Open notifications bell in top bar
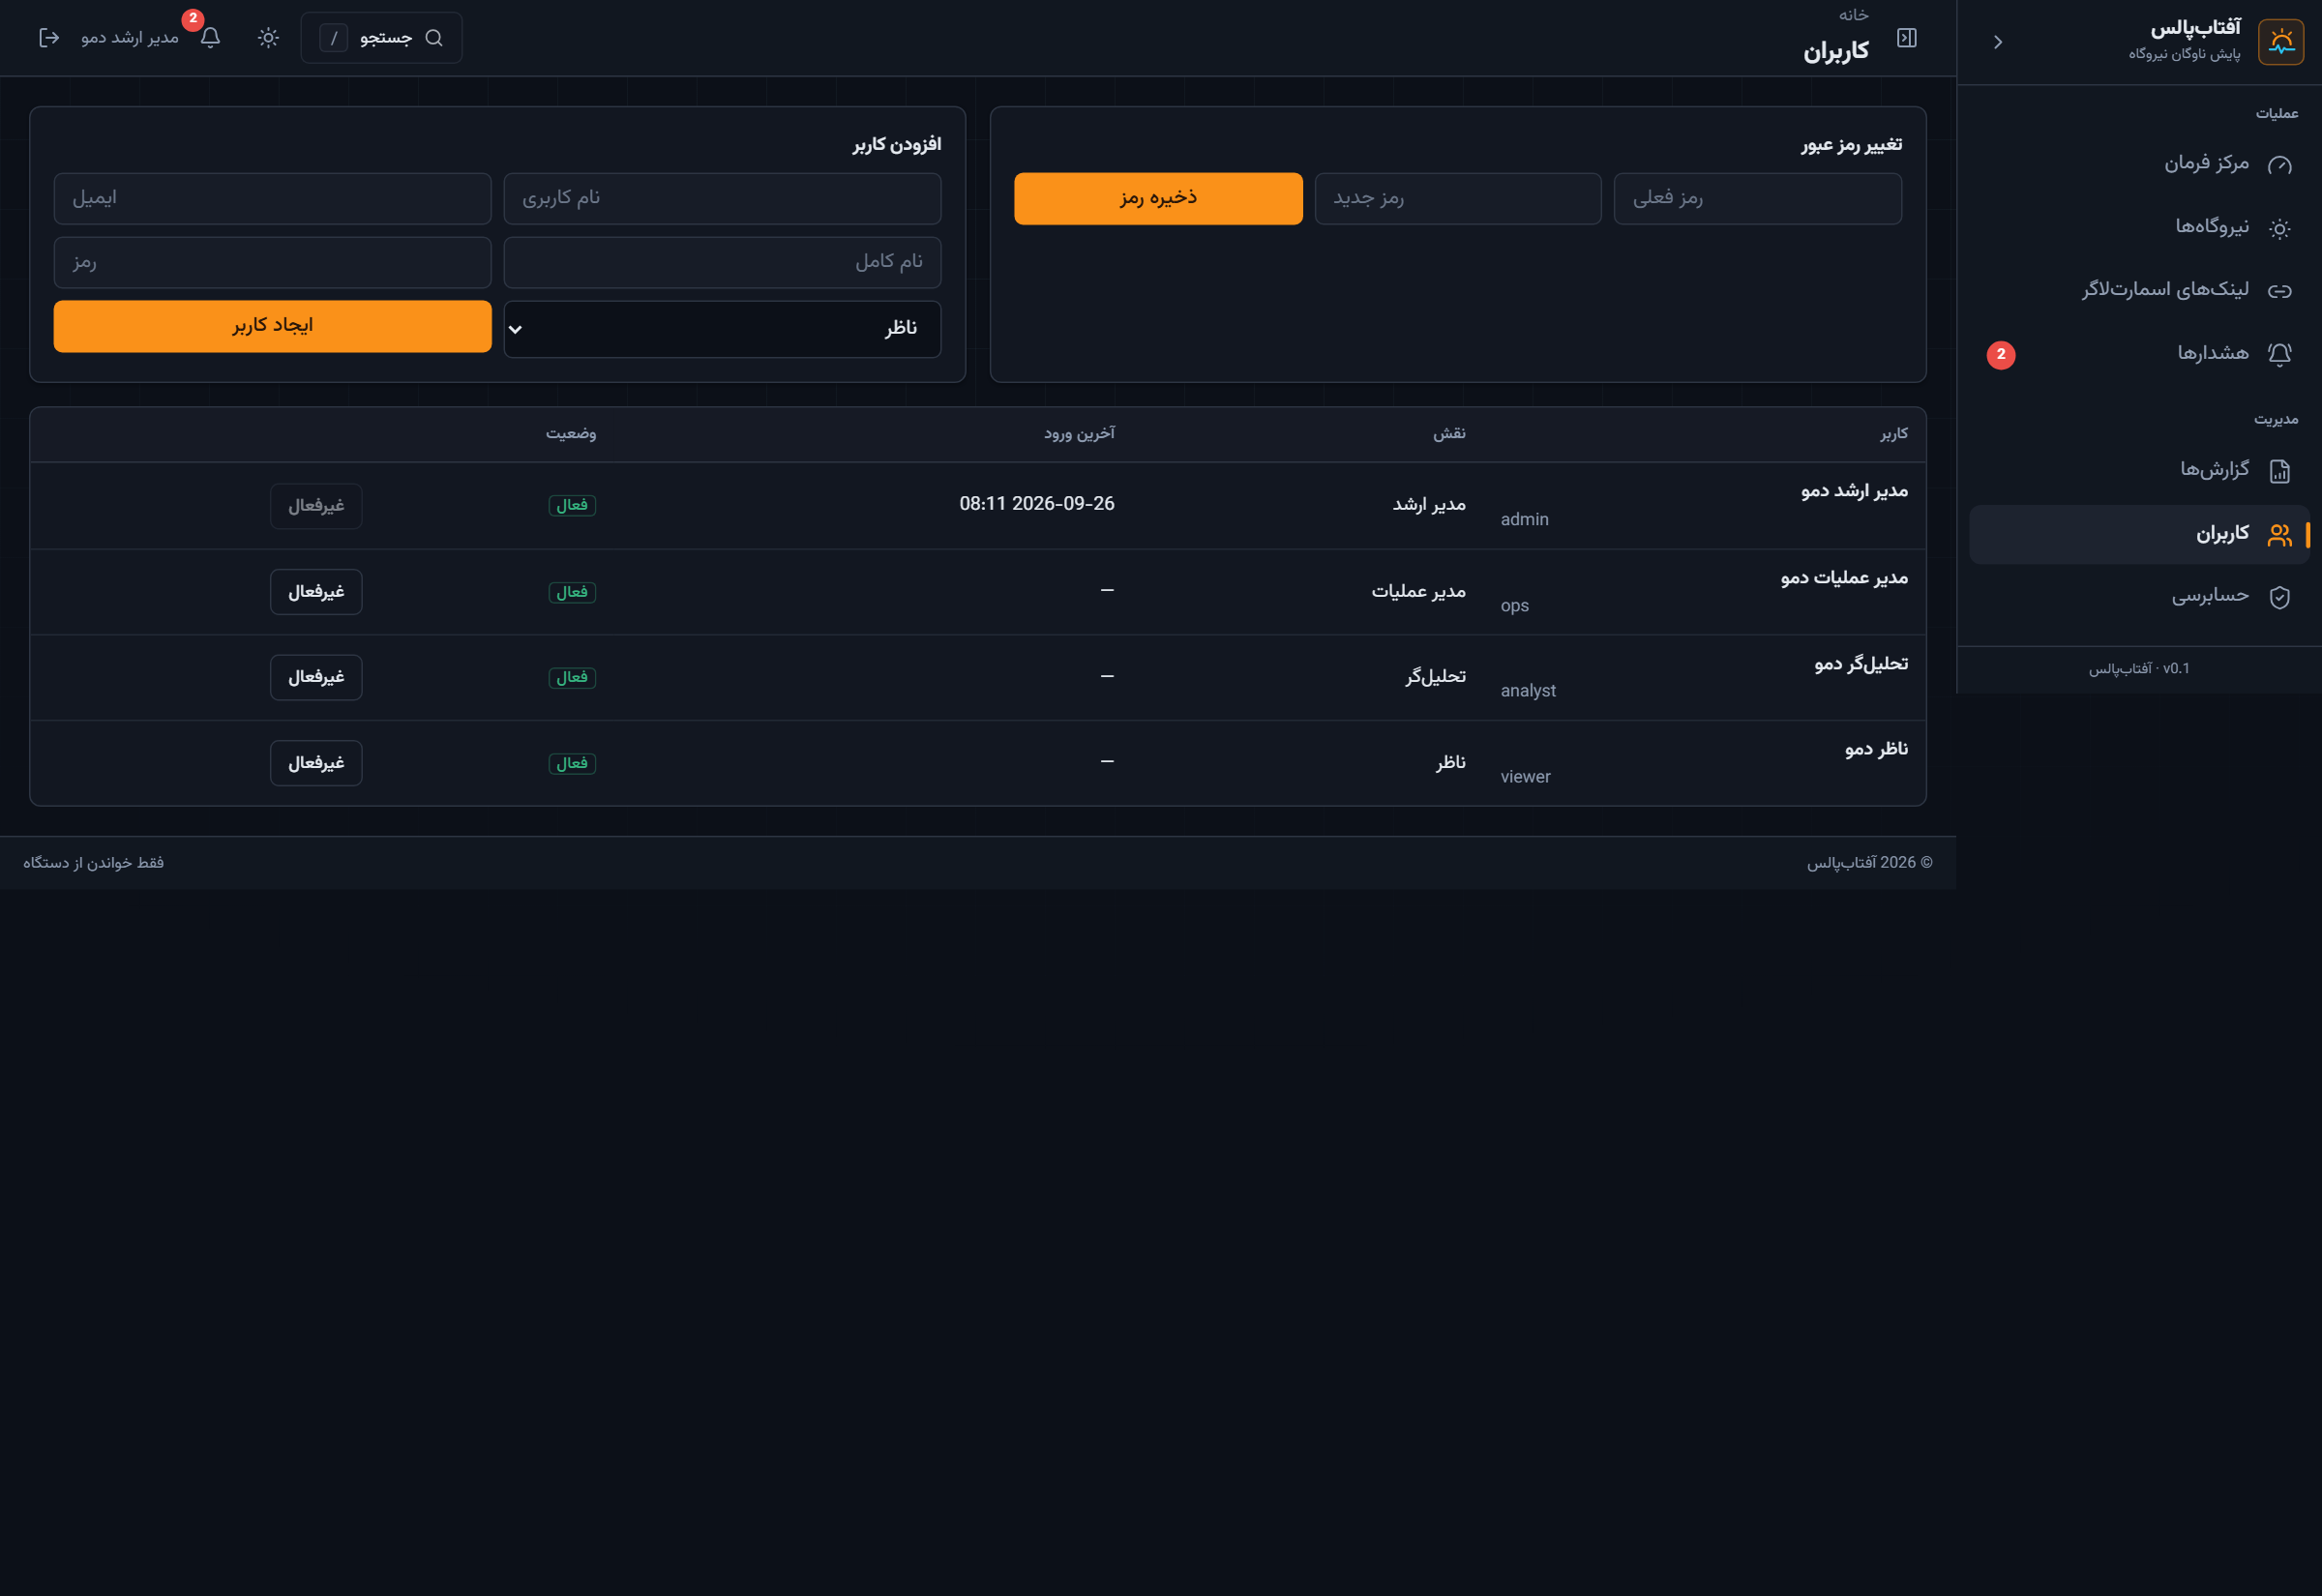This screenshot has height=1596, width=2322. [x=210, y=38]
